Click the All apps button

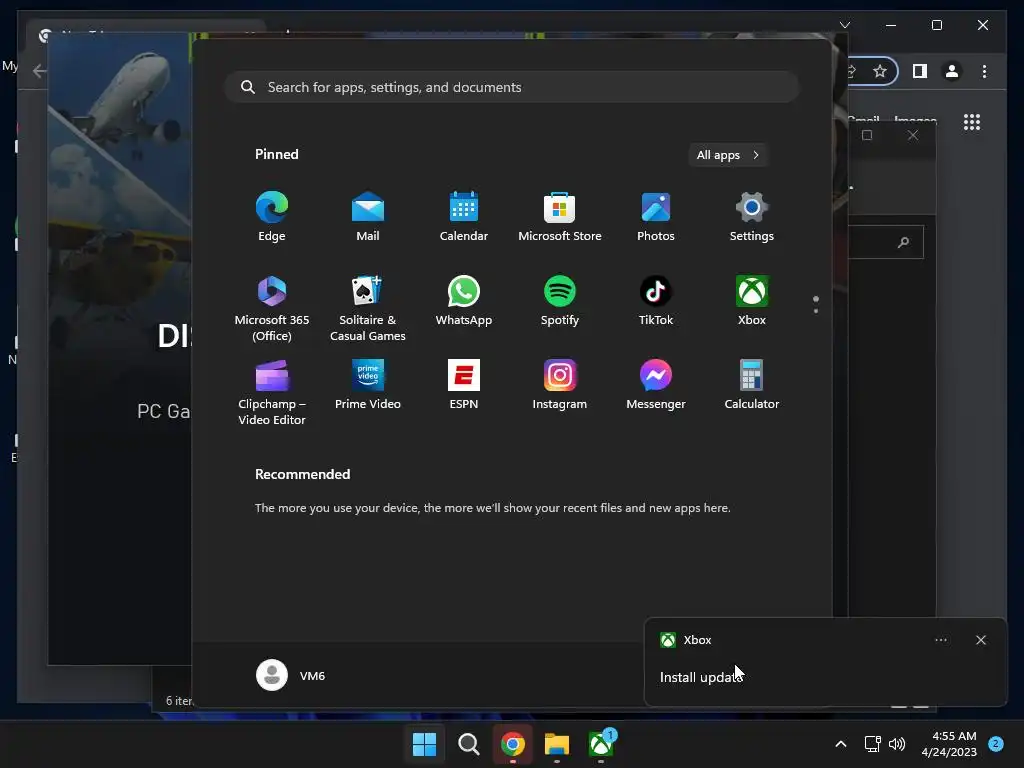tap(728, 155)
